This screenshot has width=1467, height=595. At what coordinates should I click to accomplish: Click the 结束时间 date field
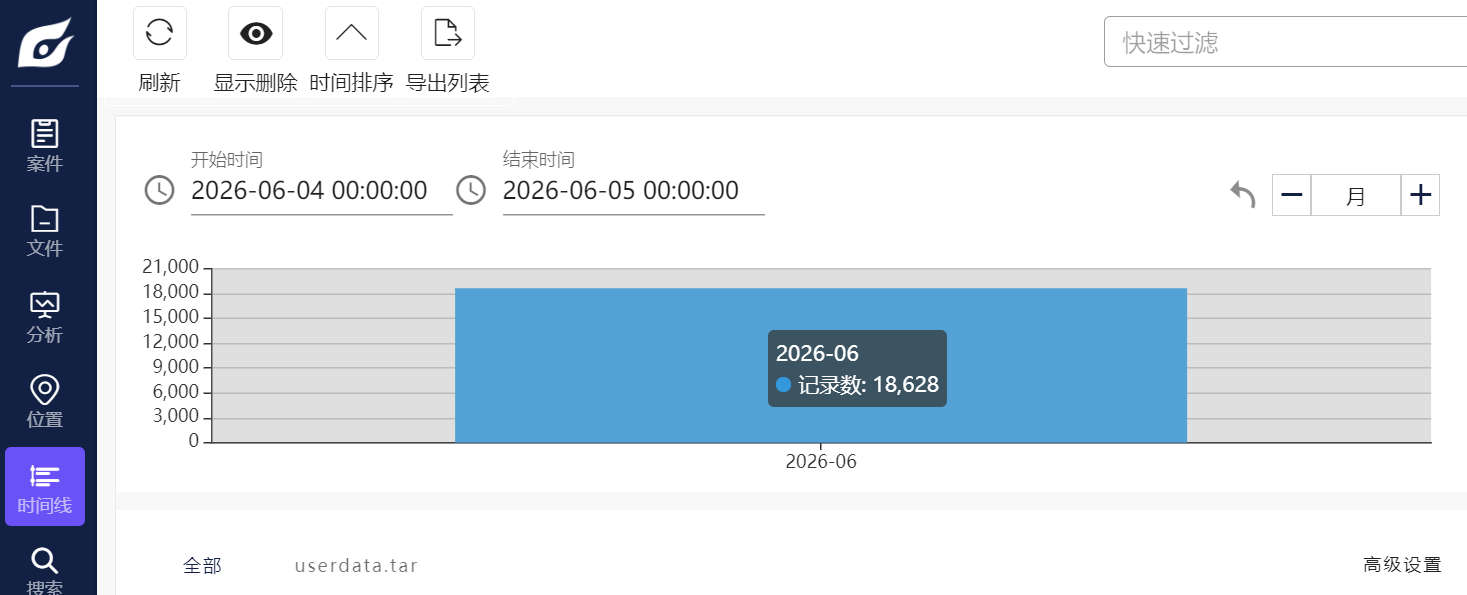click(633, 191)
